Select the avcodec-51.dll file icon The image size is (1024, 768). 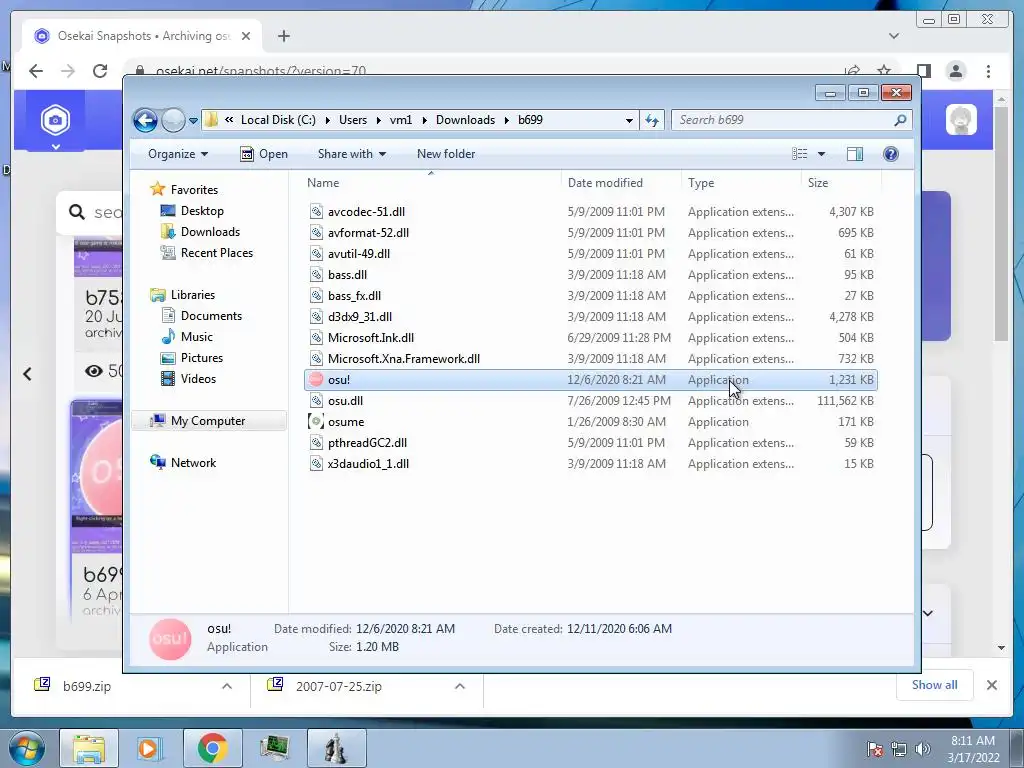click(316, 212)
